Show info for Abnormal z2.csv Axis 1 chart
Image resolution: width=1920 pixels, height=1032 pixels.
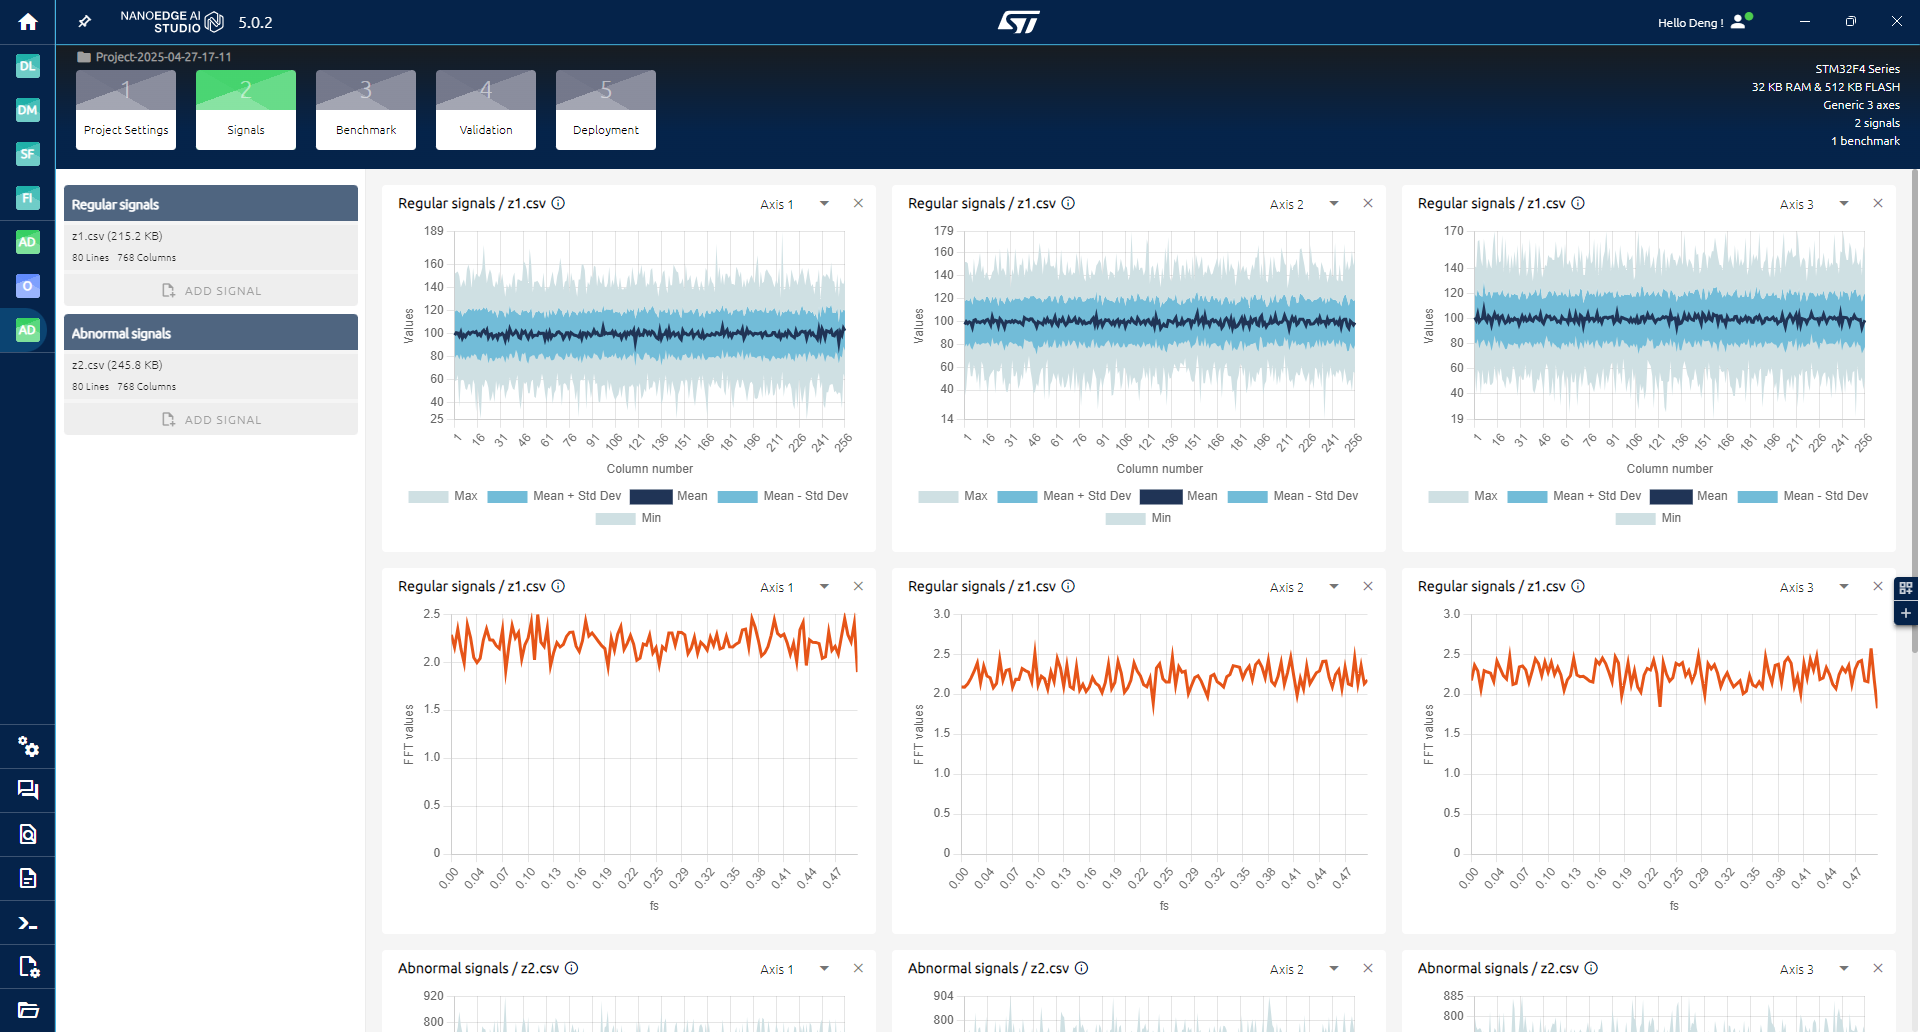[x=572, y=968]
